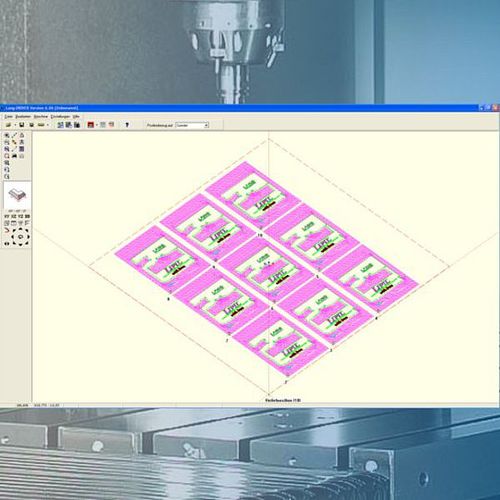Select the diagonal line tool in the palette's top row
The width and height of the screenshot is (500, 500).
14,135
